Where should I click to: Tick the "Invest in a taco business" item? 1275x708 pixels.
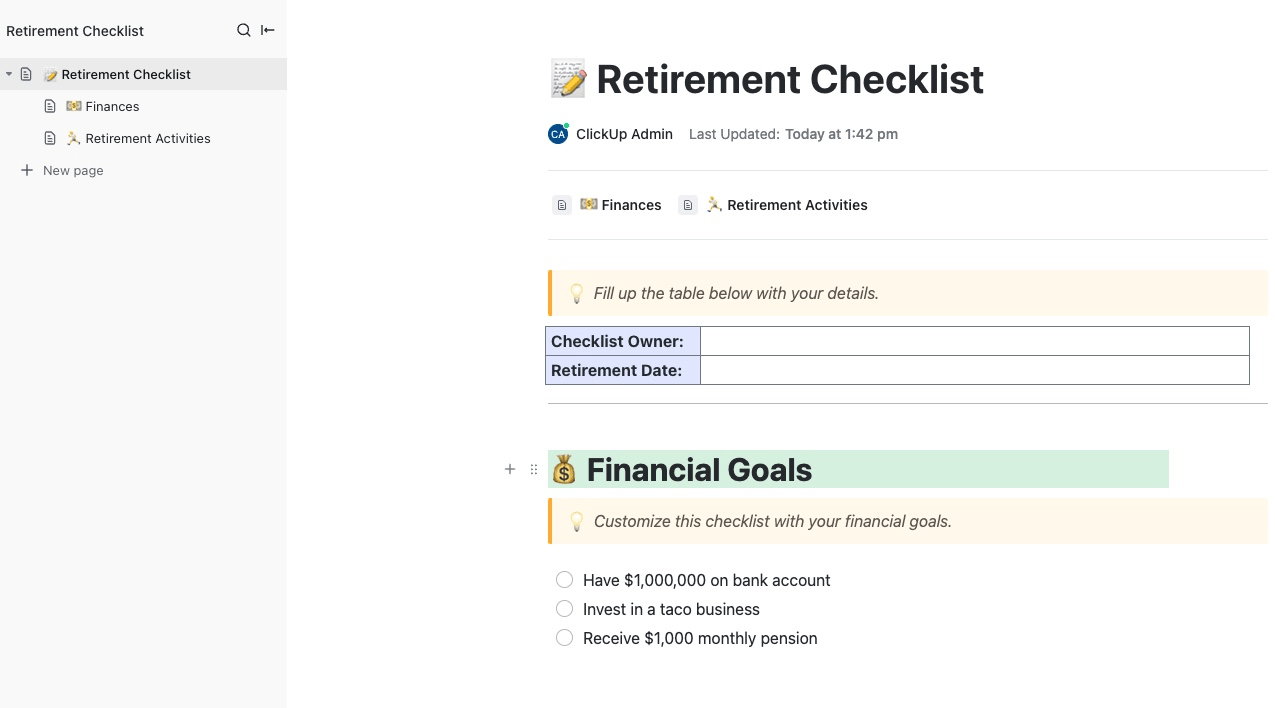click(565, 609)
